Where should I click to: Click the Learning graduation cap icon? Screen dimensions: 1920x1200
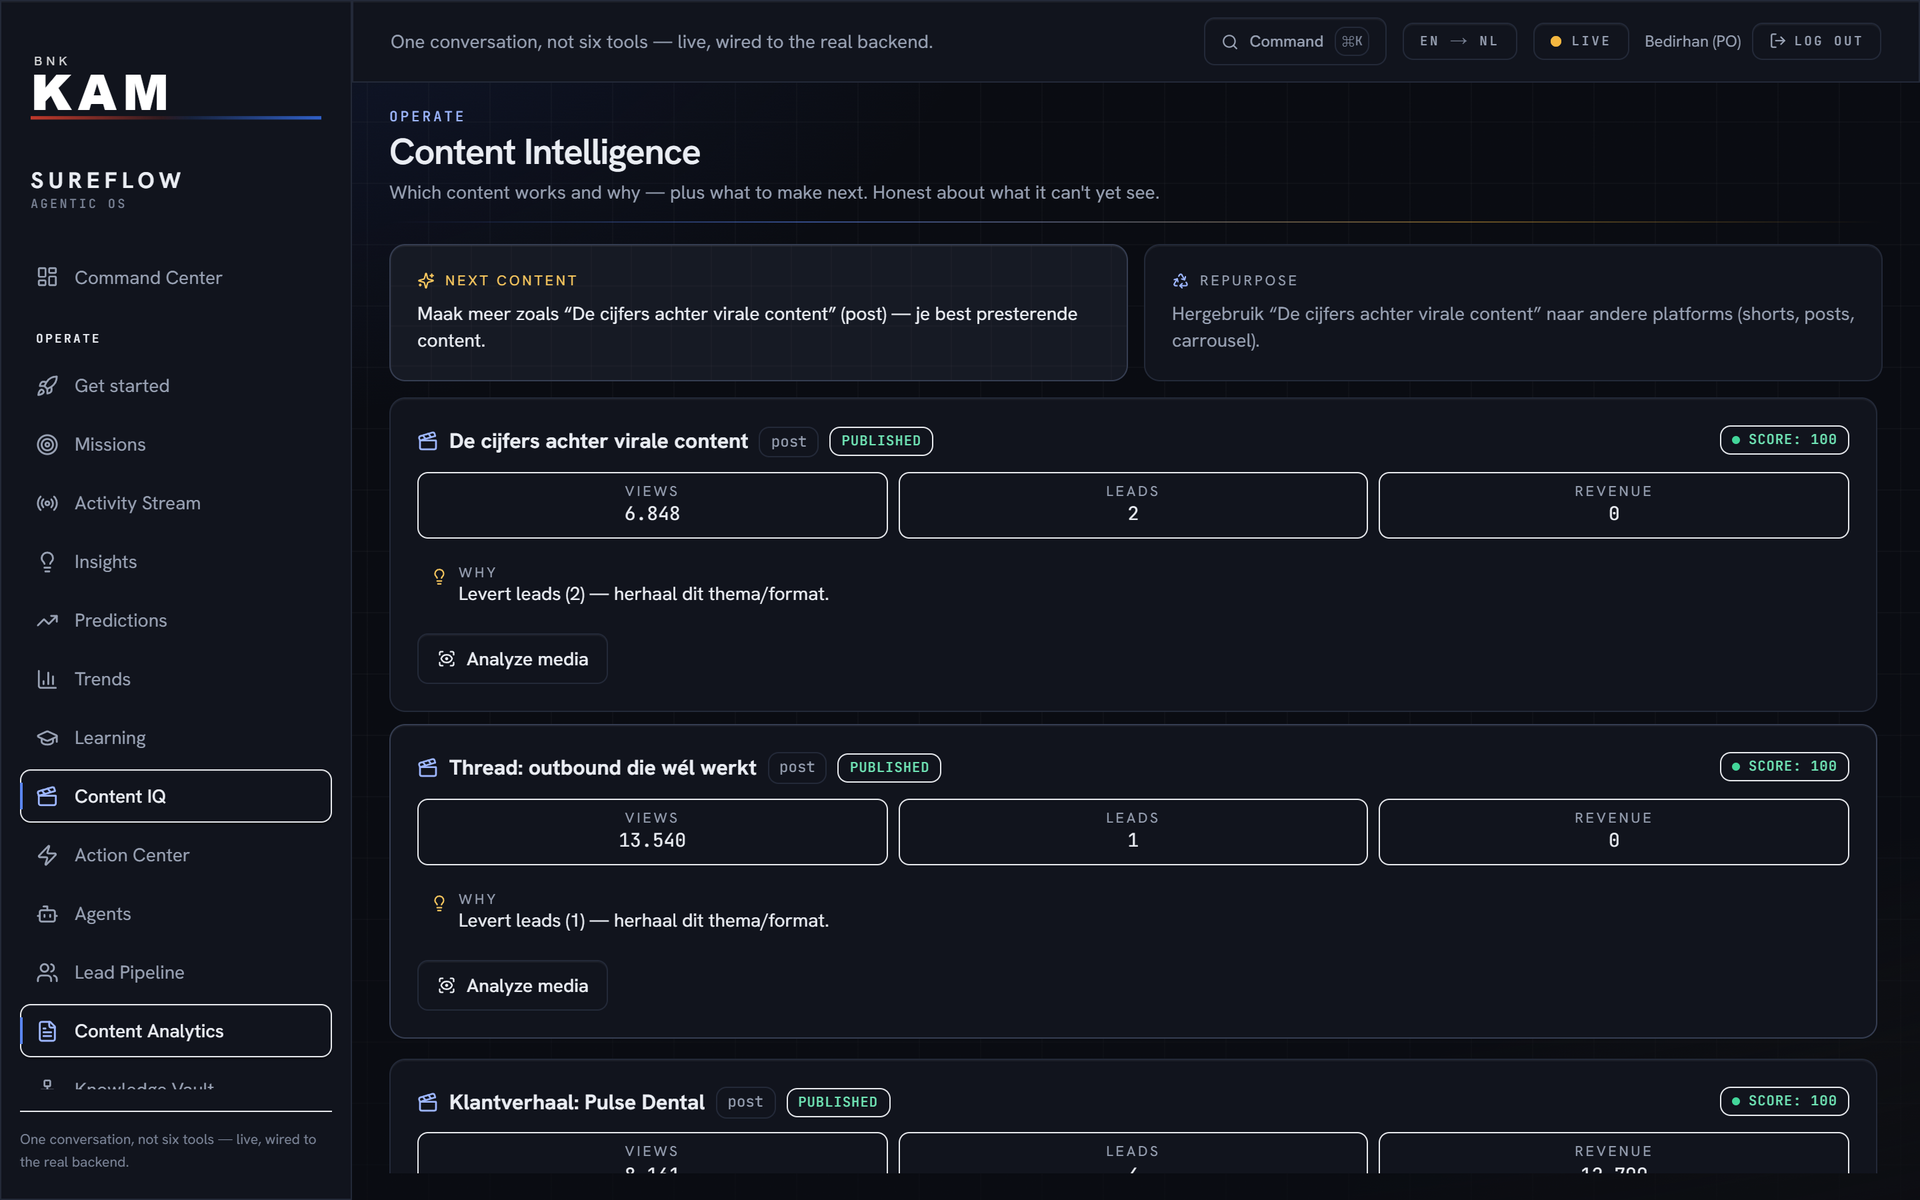pyautogui.click(x=47, y=738)
